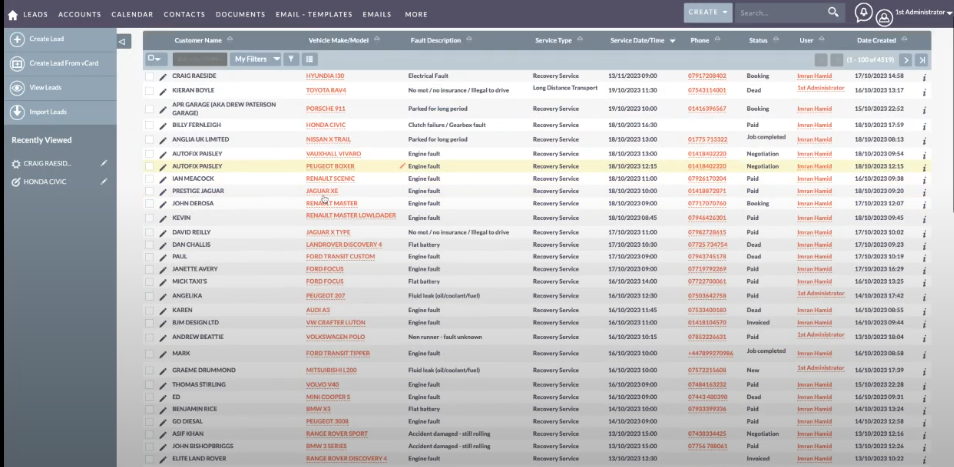Click the search magnifier icon
954x467 pixels.
(x=833, y=13)
